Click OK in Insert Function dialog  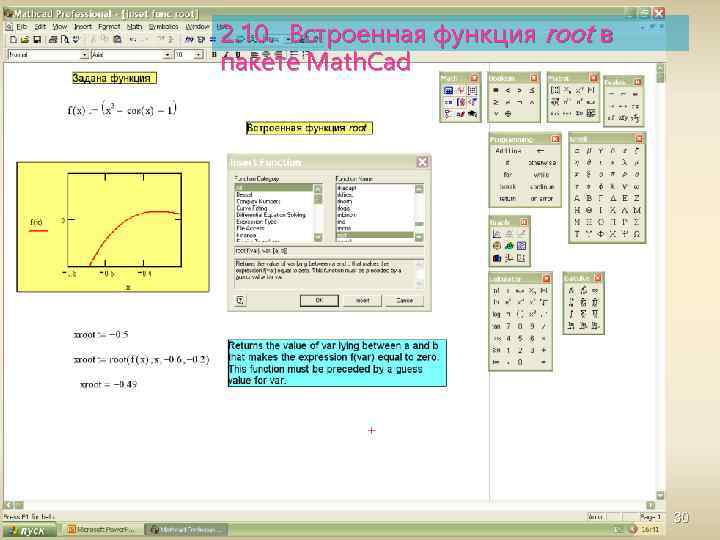click(x=319, y=300)
